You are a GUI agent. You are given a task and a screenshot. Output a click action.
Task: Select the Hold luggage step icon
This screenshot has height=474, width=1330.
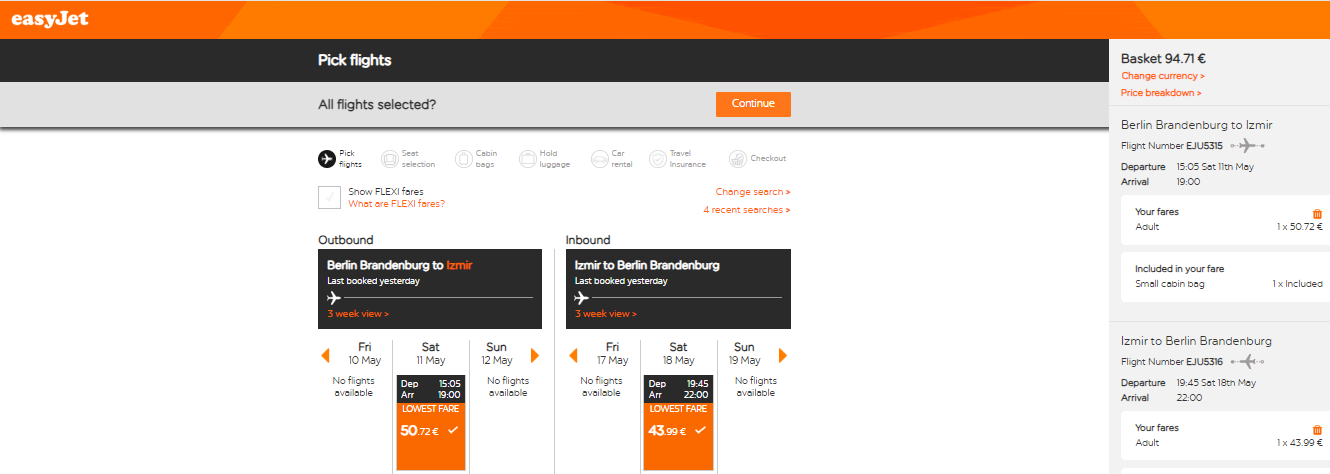point(528,158)
